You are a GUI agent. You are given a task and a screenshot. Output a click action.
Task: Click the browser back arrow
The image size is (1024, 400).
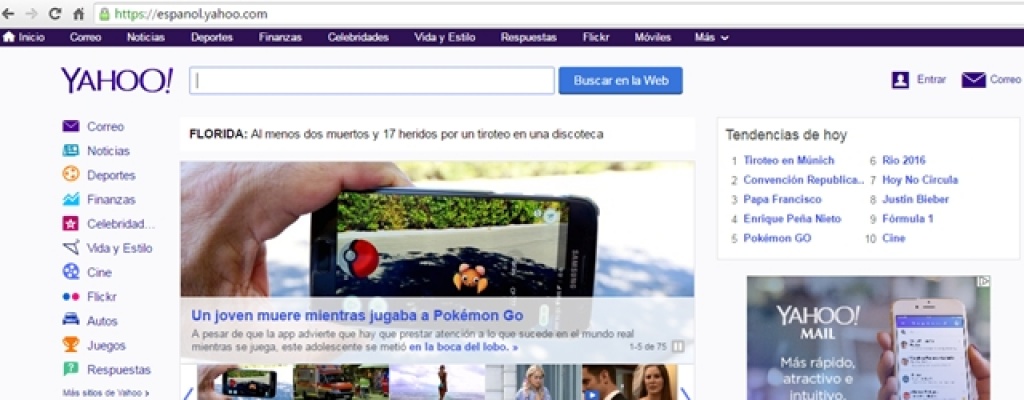click(x=8, y=14)
